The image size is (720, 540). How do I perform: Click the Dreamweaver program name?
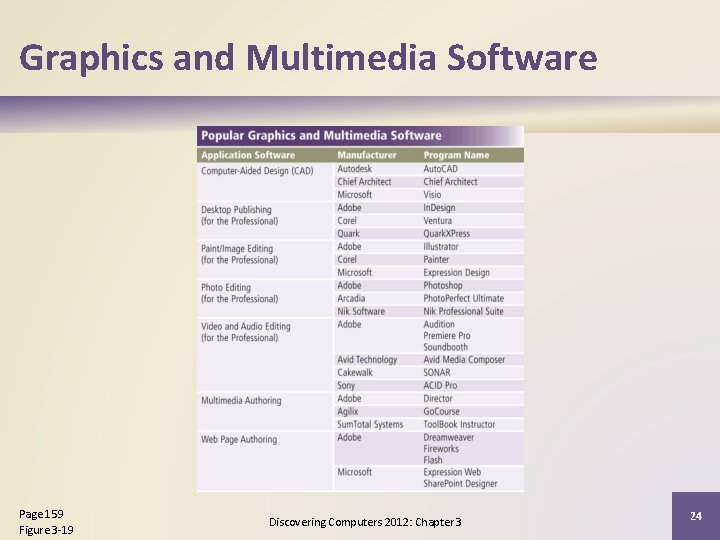pos(449,437)
